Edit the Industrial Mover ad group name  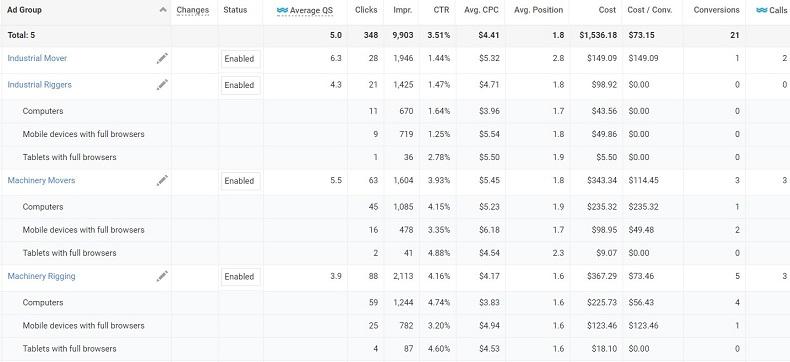tap(162, 58)
